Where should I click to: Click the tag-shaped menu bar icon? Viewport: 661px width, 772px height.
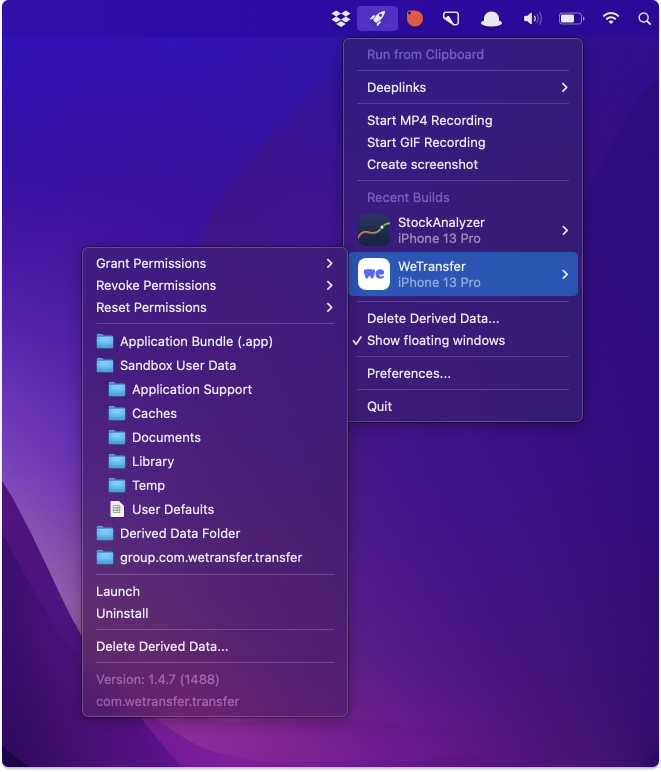tap(451, 19)
